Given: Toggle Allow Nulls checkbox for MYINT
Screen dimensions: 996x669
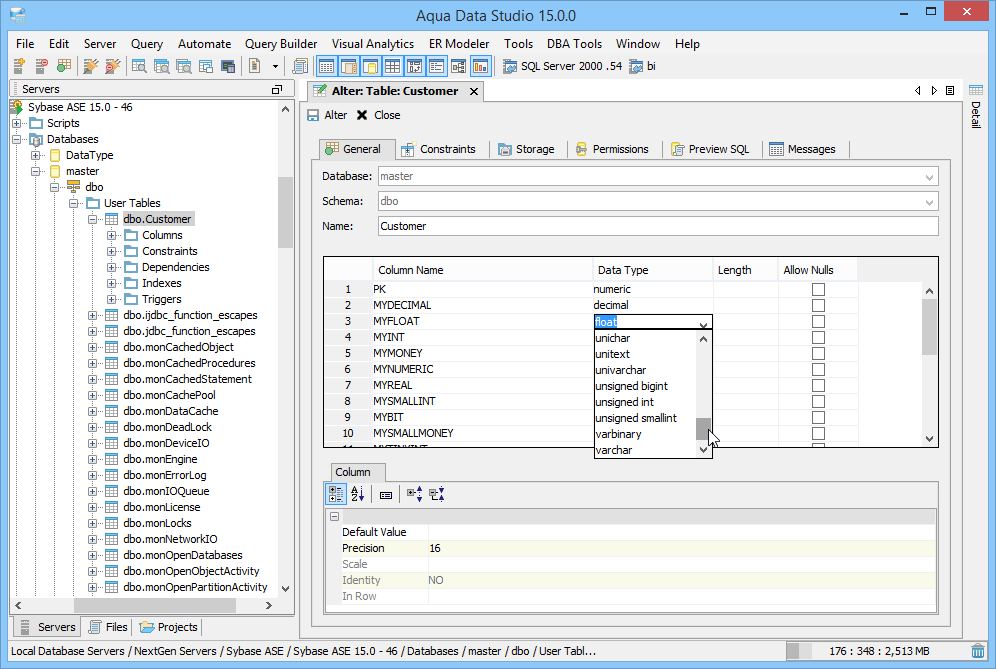Looking at the screenshot, I should click(818, 337).
